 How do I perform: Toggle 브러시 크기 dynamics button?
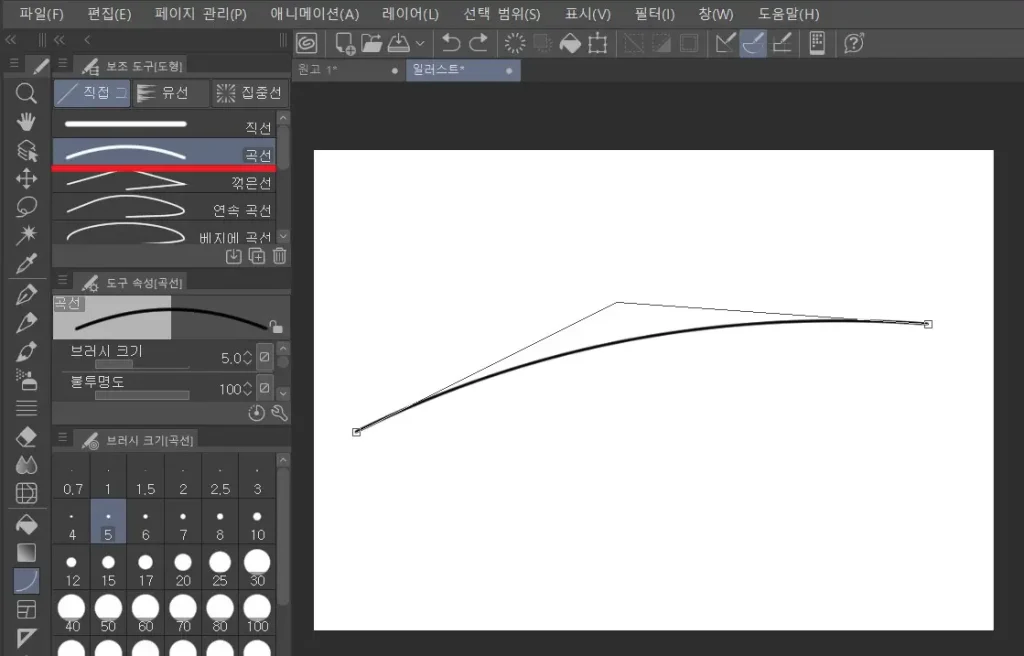[265, 357]
